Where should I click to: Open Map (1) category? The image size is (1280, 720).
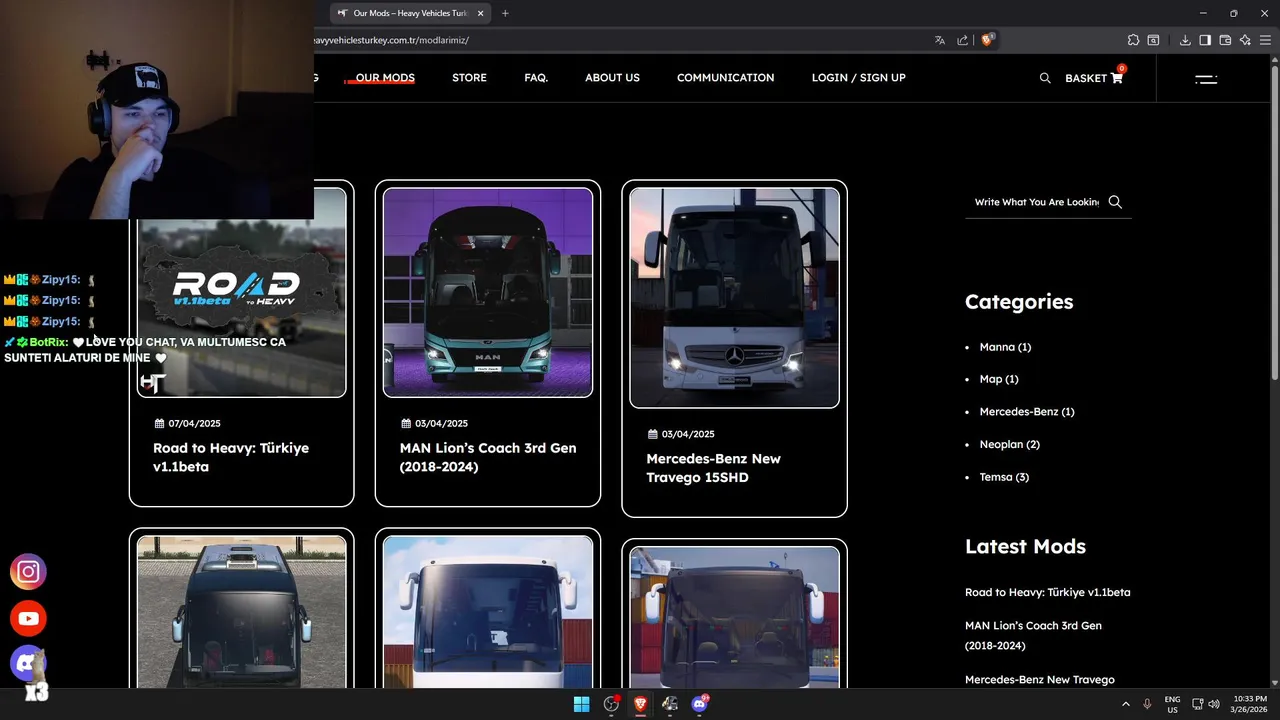(999, 379)
